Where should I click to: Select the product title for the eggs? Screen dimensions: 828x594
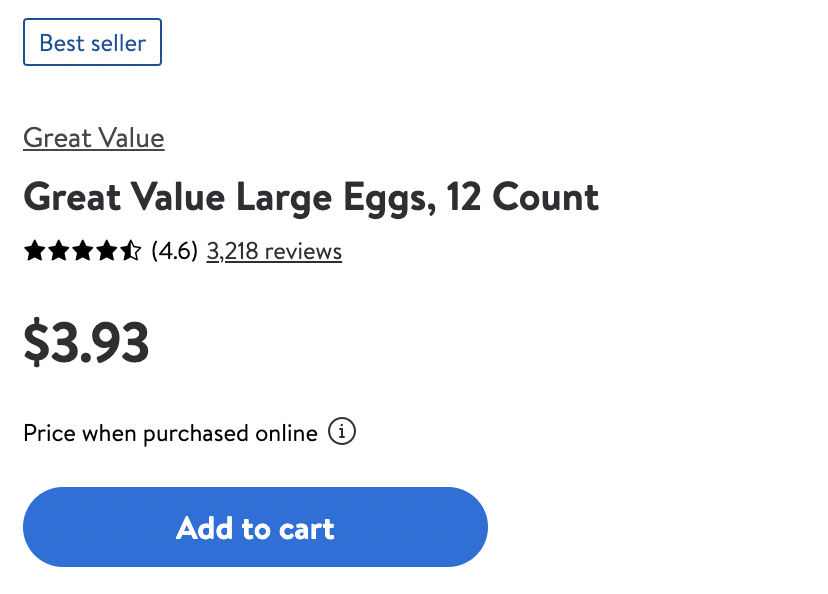pos(311,197)
